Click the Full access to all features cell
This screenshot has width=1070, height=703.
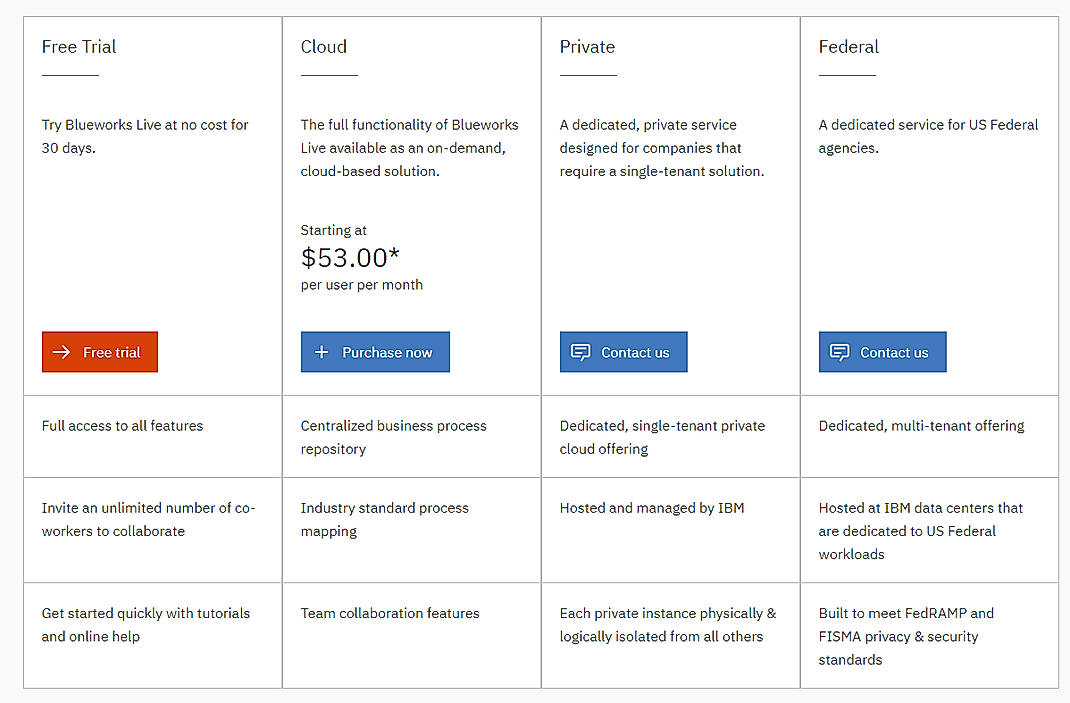[122, 426]
